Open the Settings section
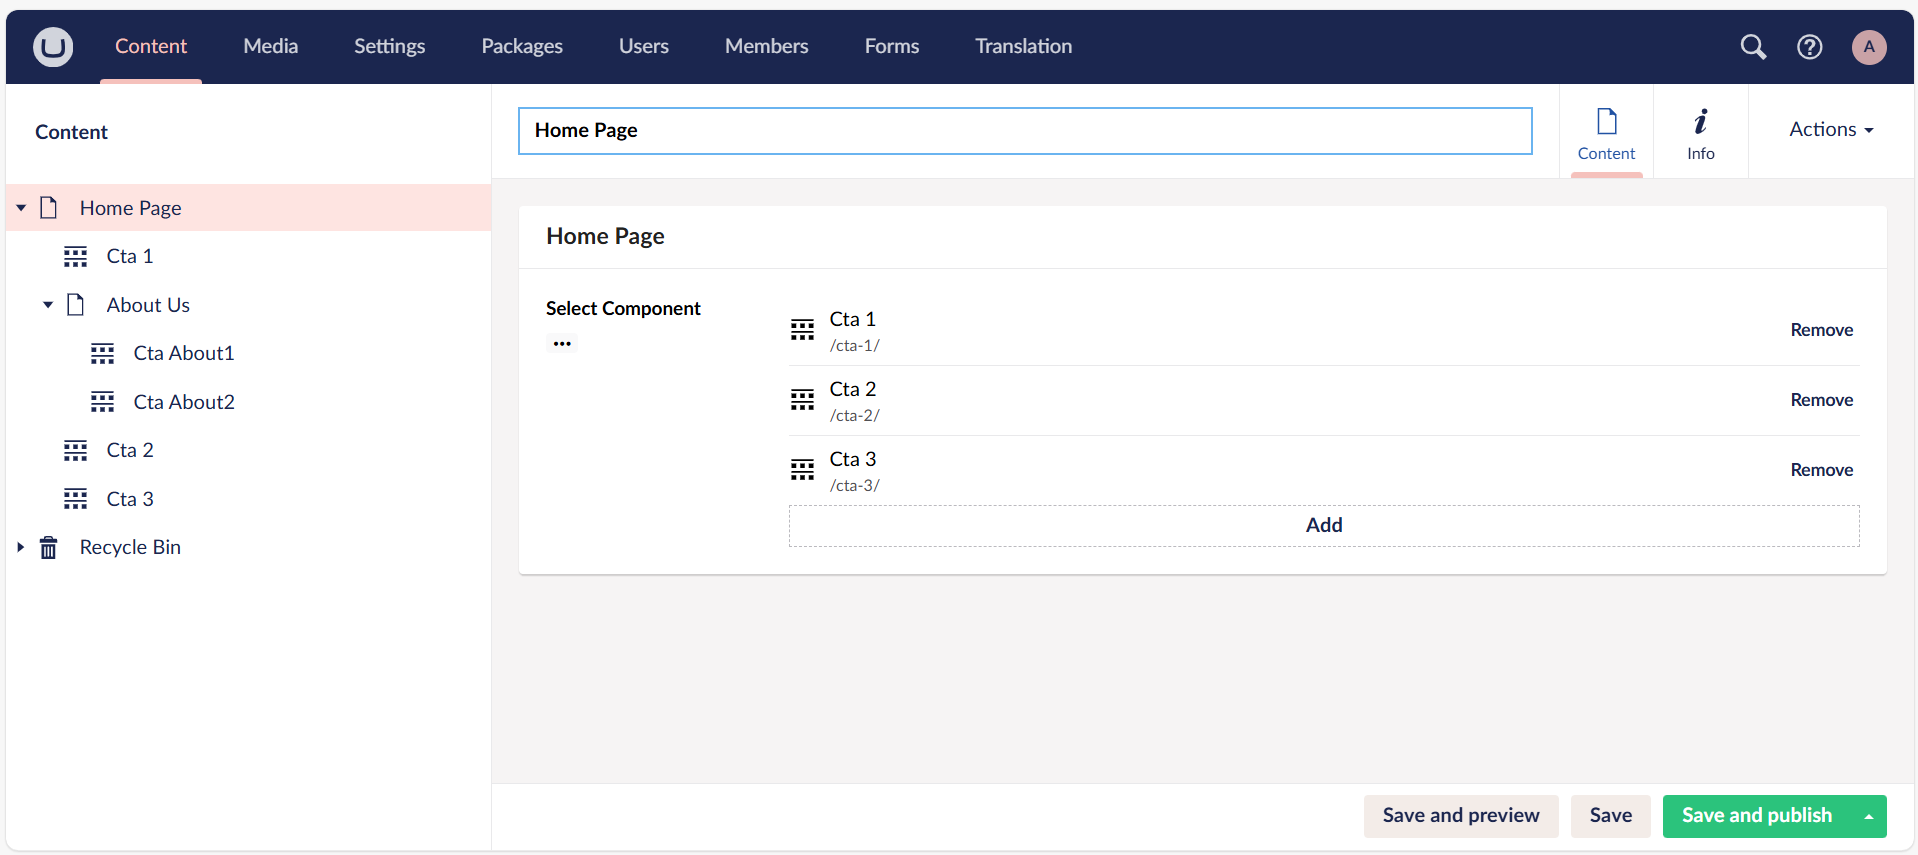Image resolution: width=1918 pixels, height=855 pixels. pyautogui.click(x=389, y=46)
